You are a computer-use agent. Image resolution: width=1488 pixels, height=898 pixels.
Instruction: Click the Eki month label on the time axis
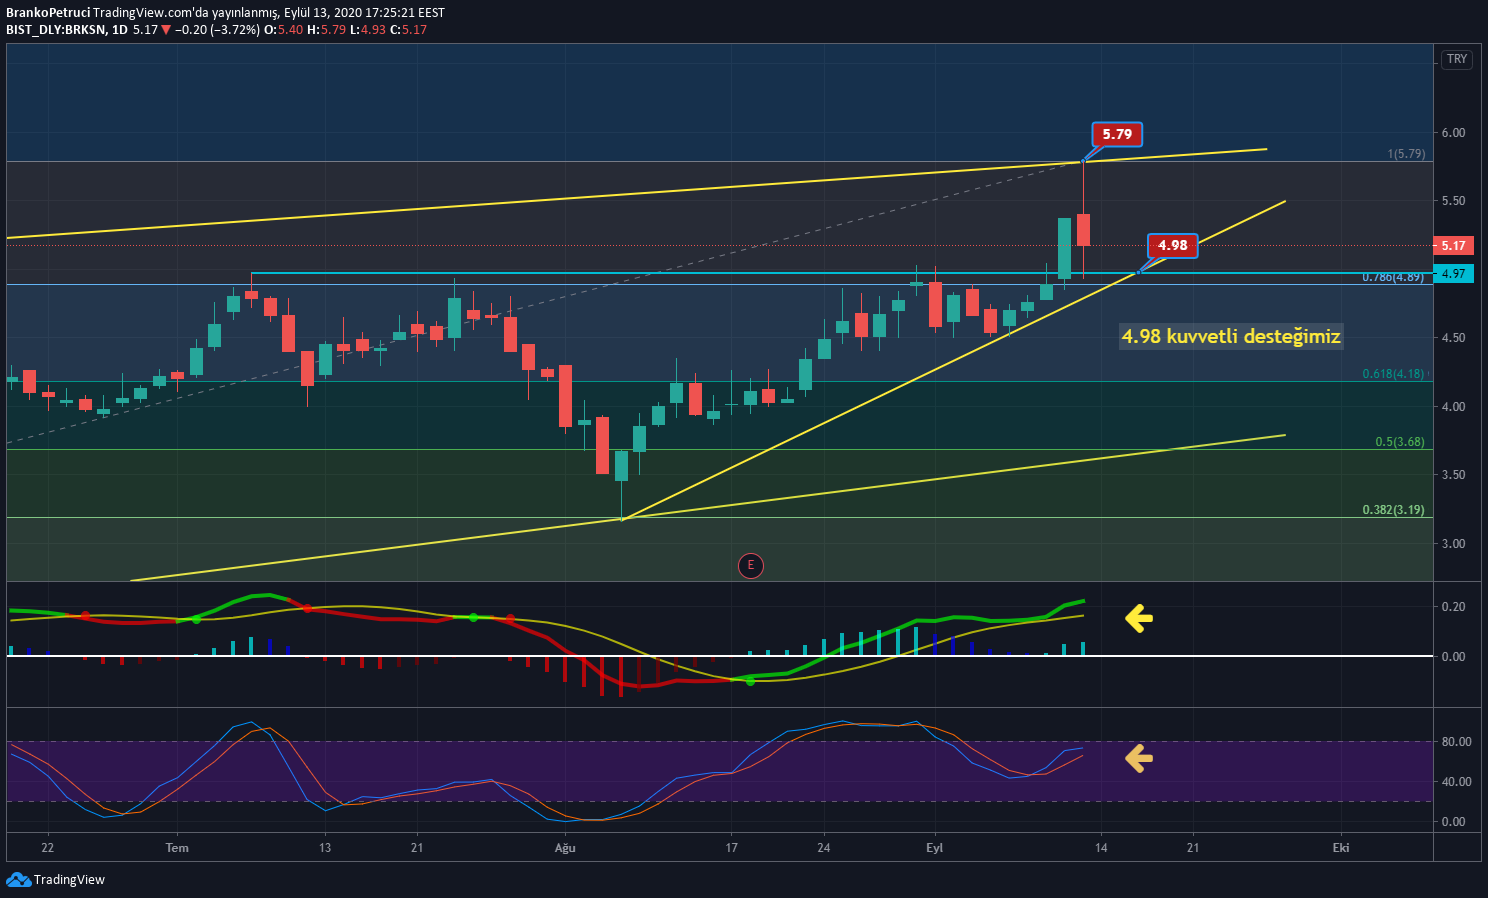tap(1341, 848)
